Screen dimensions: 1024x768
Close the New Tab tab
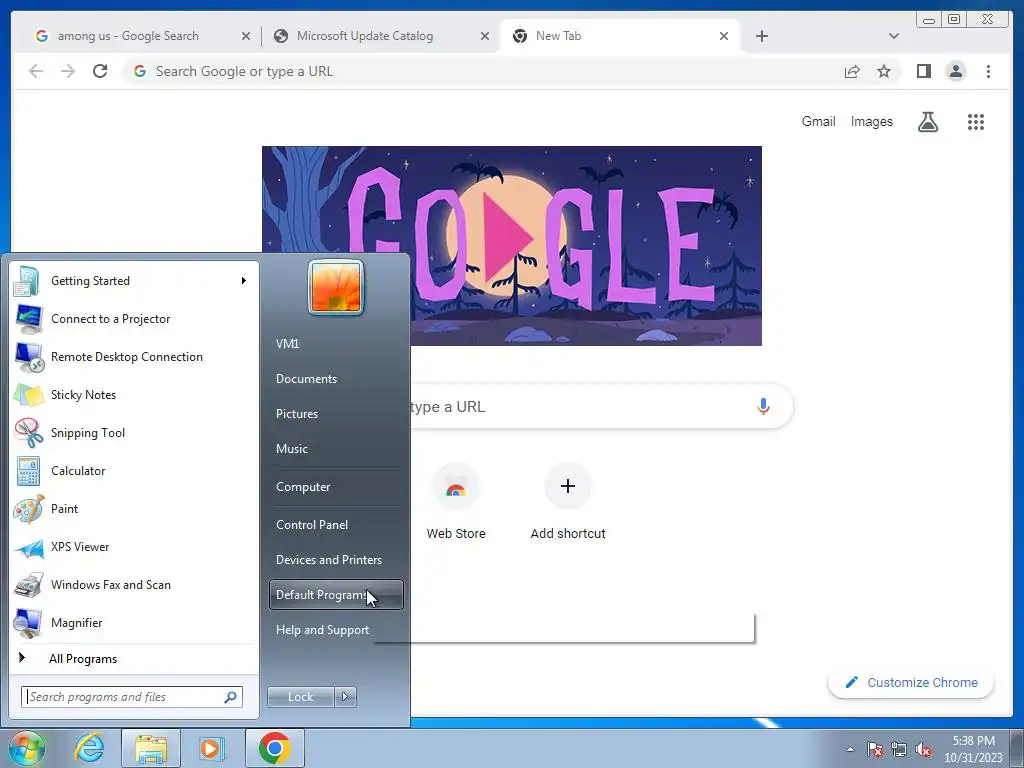point(724,37)
